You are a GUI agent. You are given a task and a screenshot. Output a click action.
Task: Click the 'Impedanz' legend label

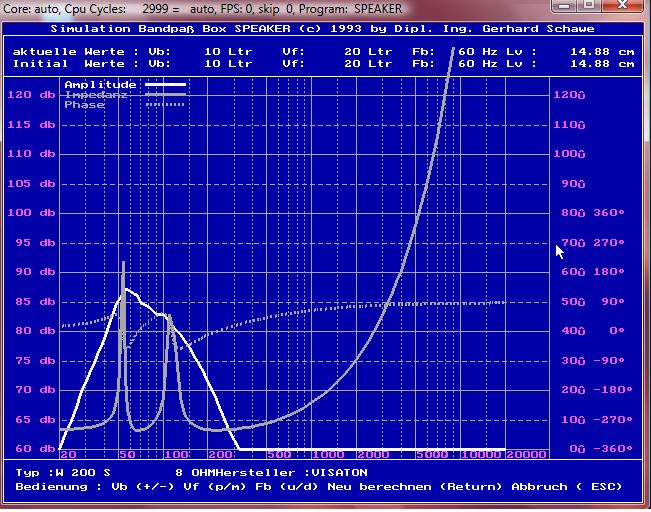[96, 95]
